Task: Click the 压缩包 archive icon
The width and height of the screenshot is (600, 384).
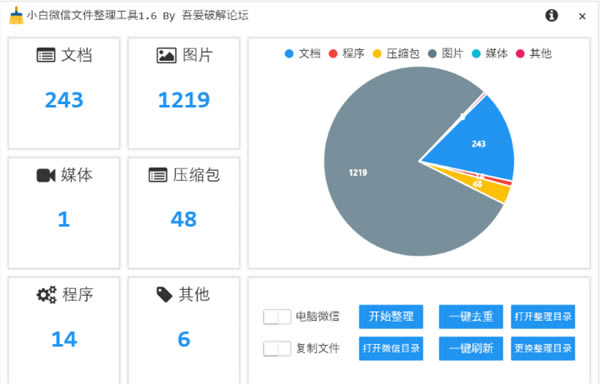Action: (x=158, y=175)
